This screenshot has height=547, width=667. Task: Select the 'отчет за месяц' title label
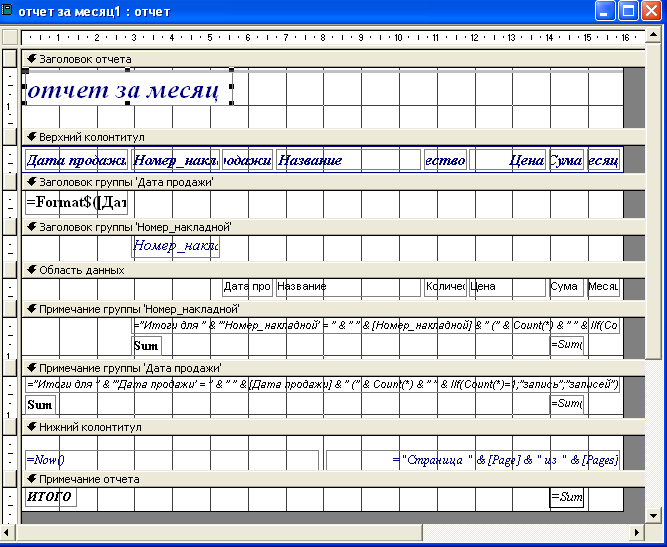click(x=129, y=87)
